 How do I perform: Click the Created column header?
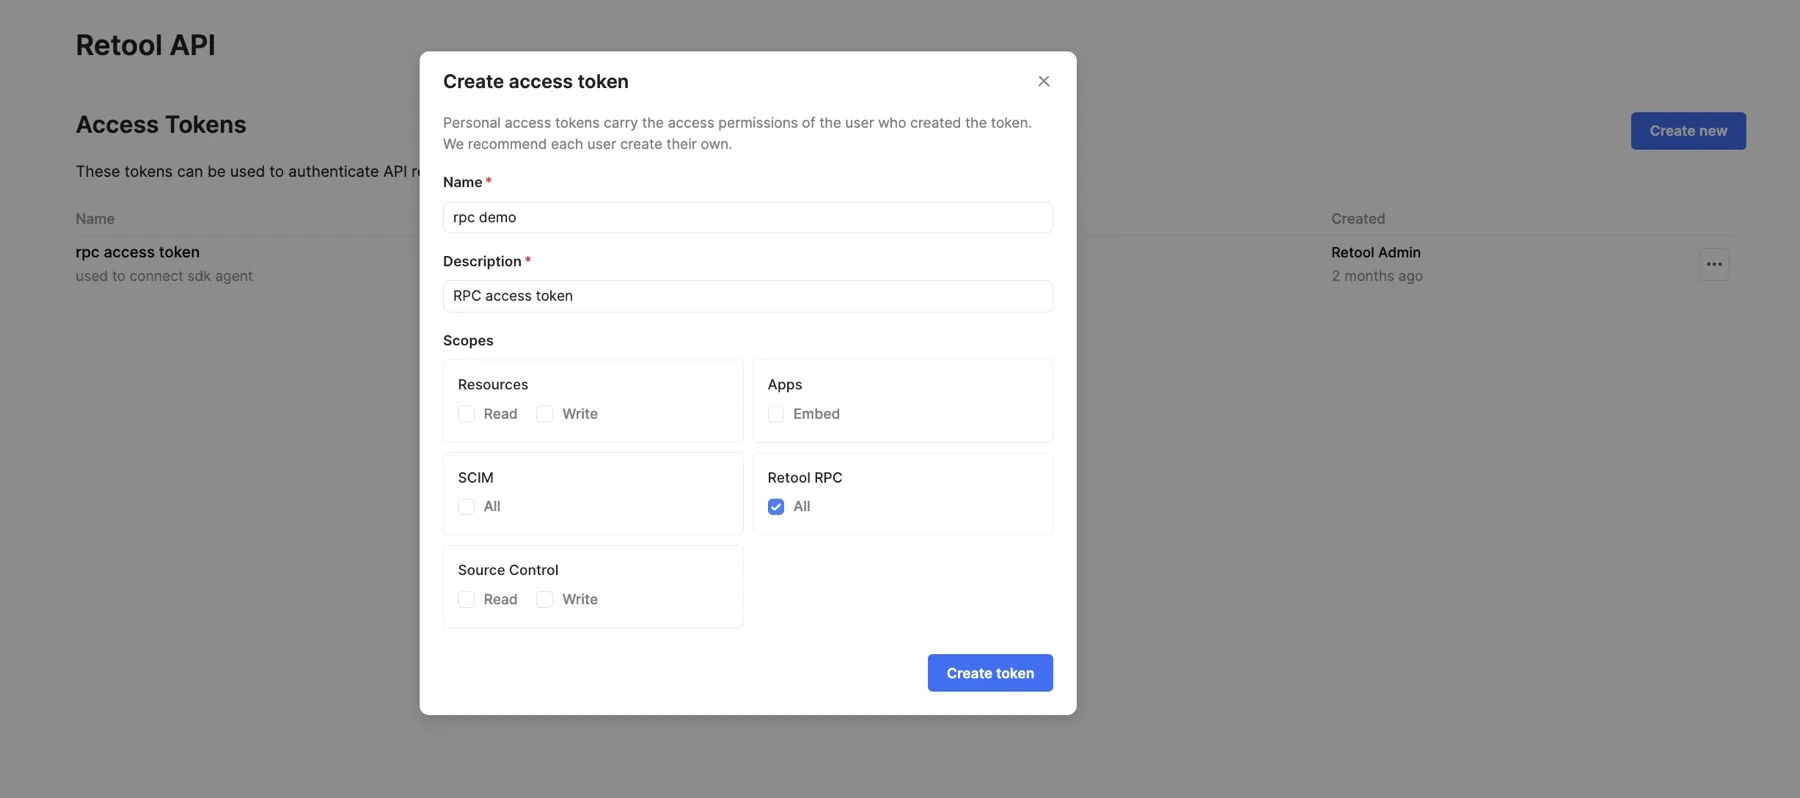1357,219
